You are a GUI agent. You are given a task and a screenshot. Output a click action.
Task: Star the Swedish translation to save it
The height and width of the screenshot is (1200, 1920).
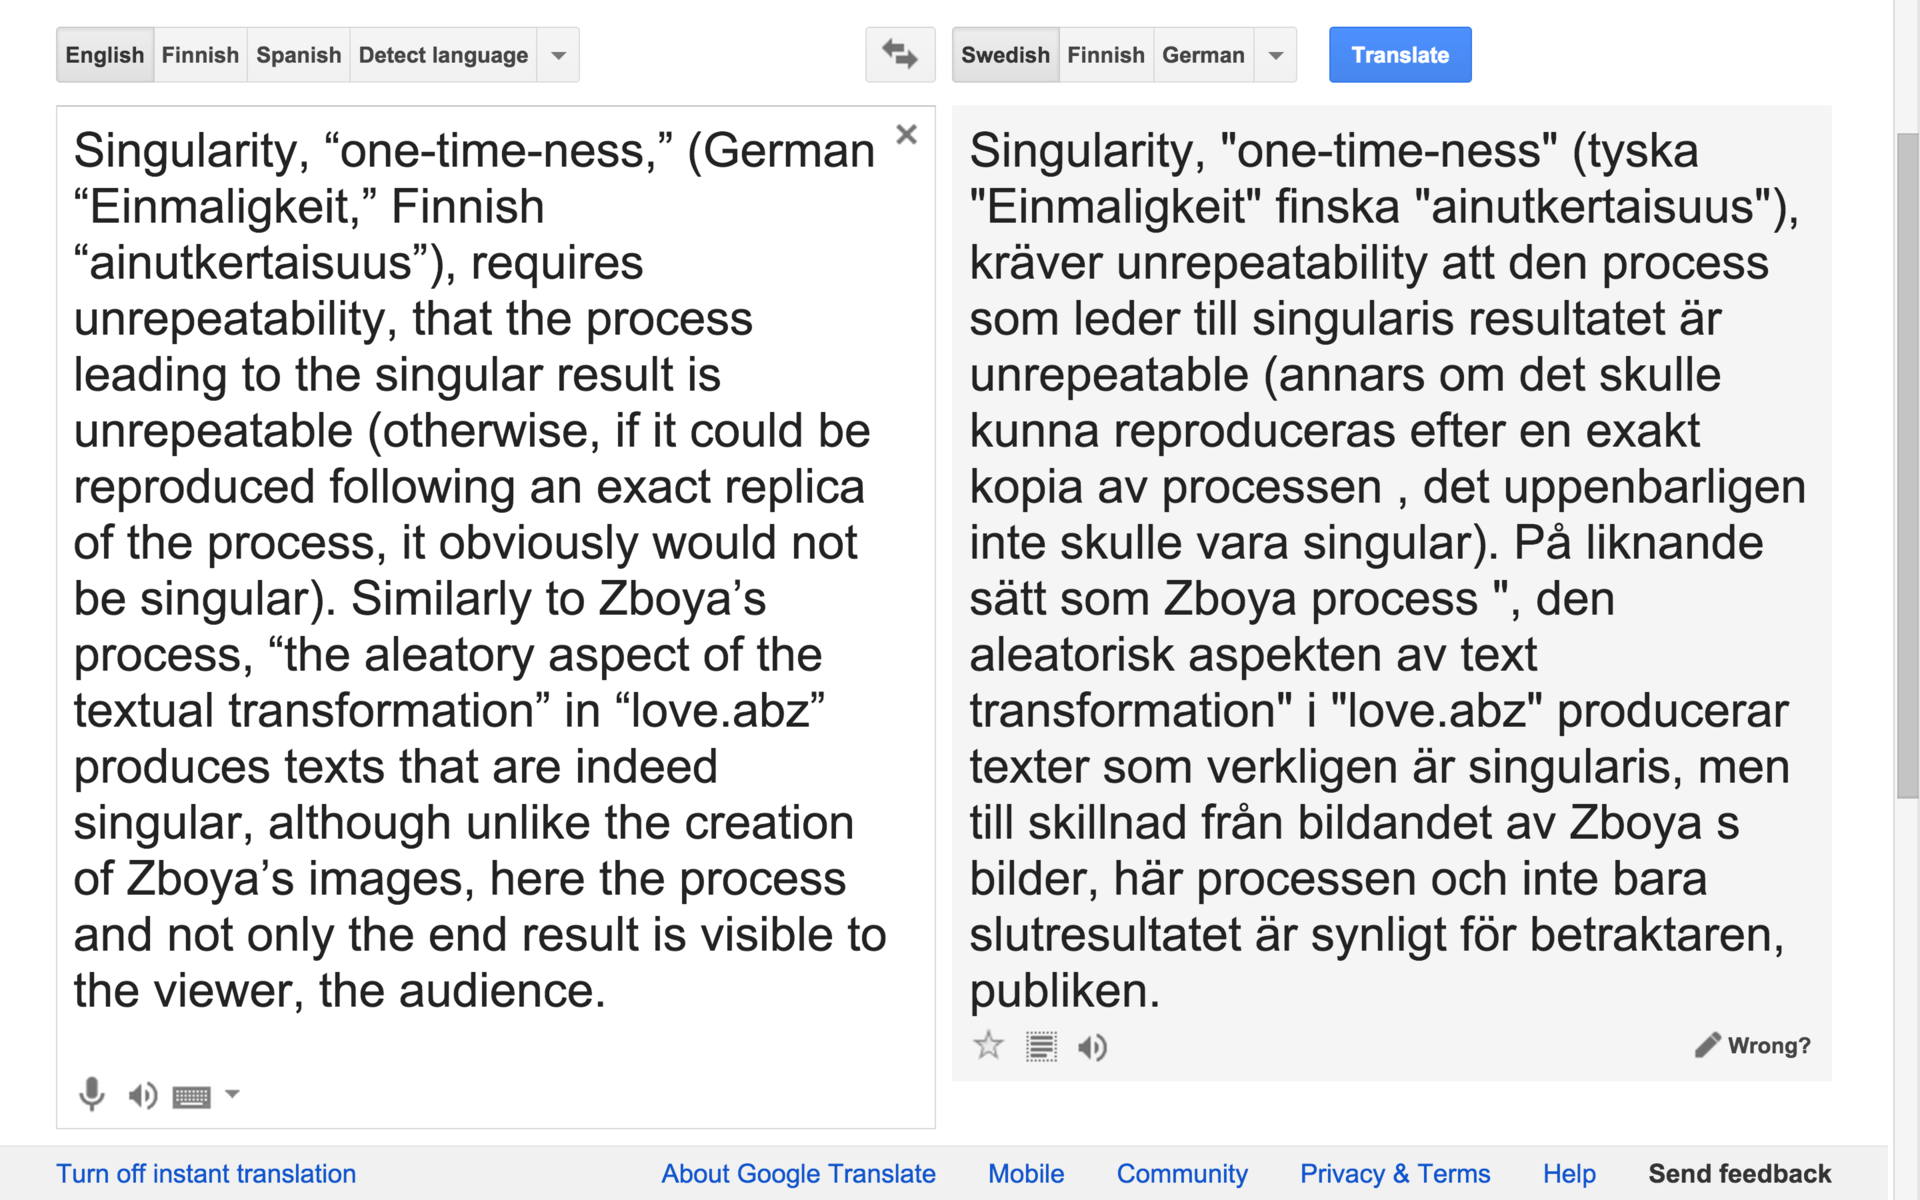988,1046
